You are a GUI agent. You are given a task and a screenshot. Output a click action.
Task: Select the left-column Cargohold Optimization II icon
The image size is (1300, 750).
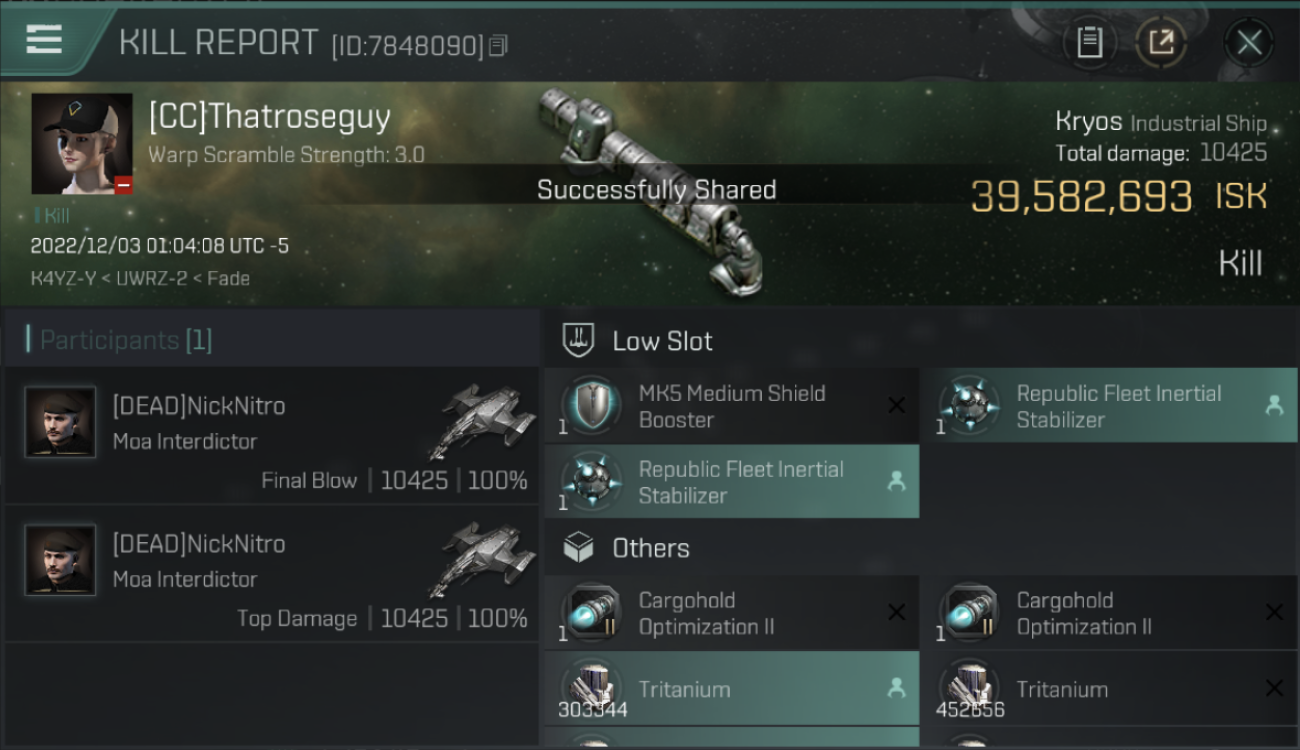(x=591, y=613)
